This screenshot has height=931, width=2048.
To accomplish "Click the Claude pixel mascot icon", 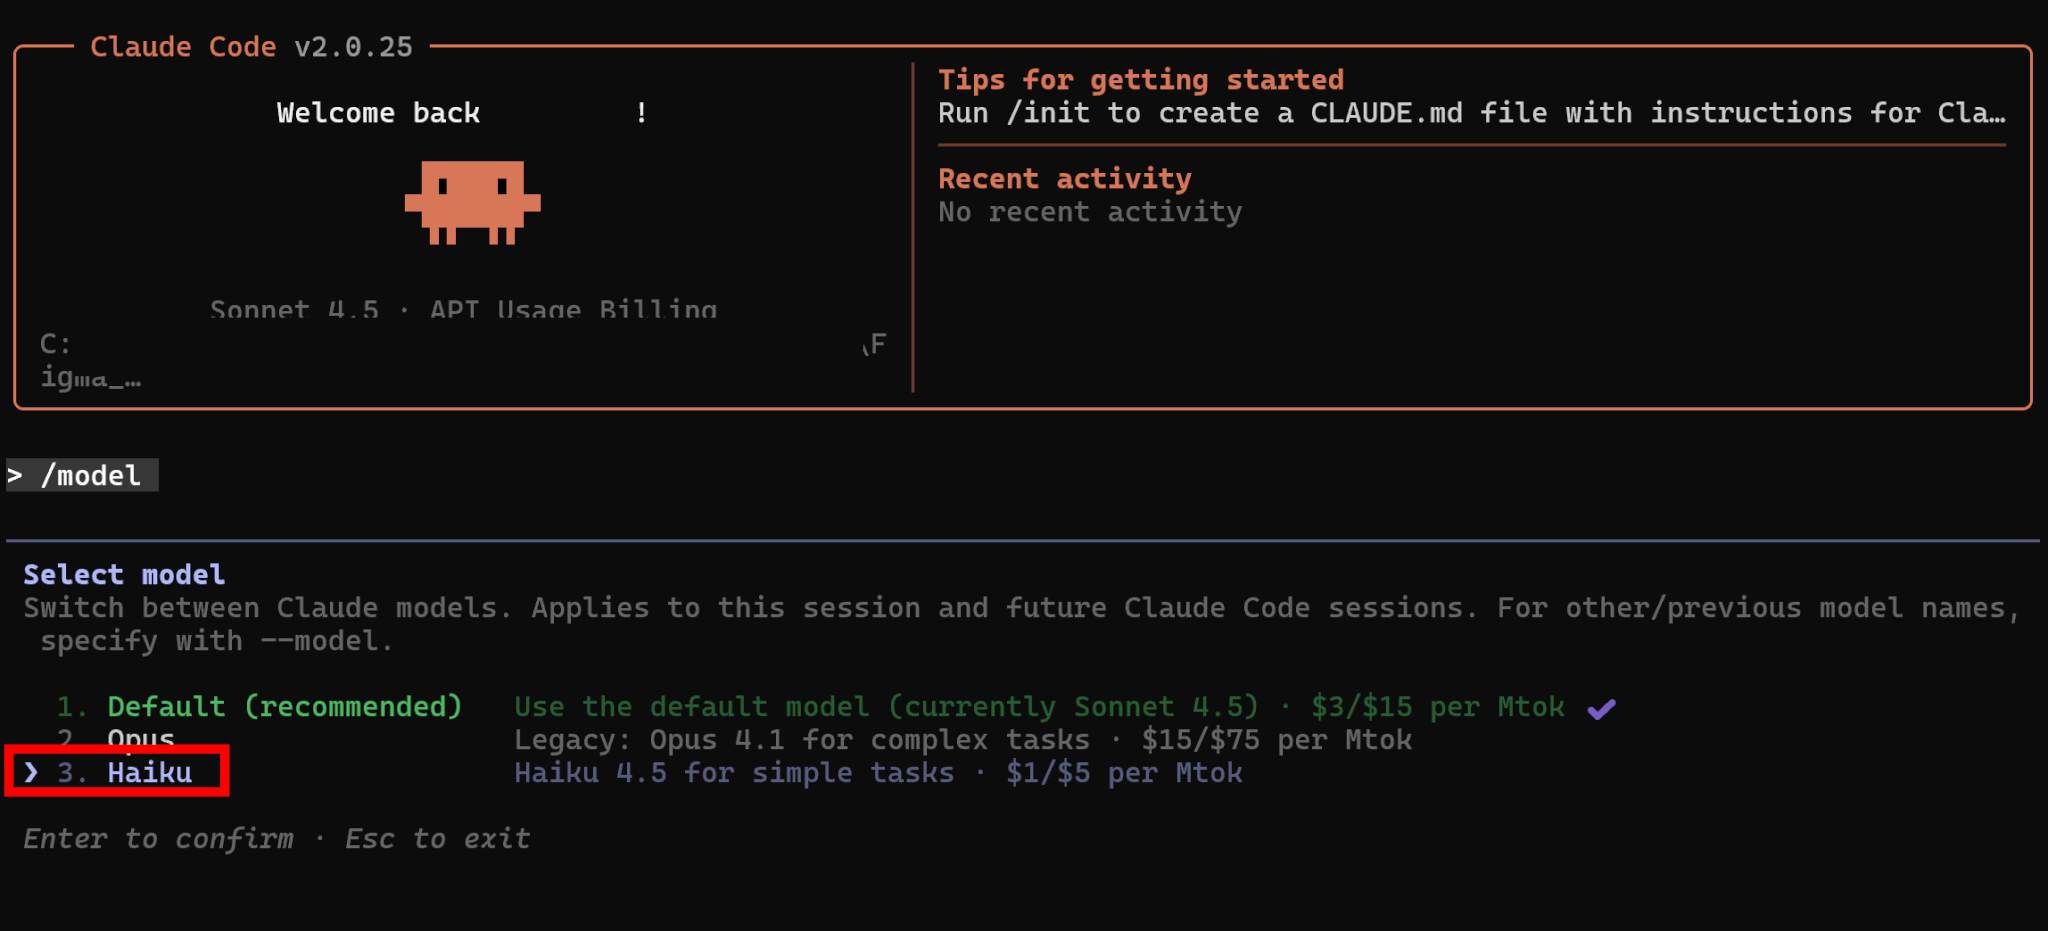I will [472, 202].
